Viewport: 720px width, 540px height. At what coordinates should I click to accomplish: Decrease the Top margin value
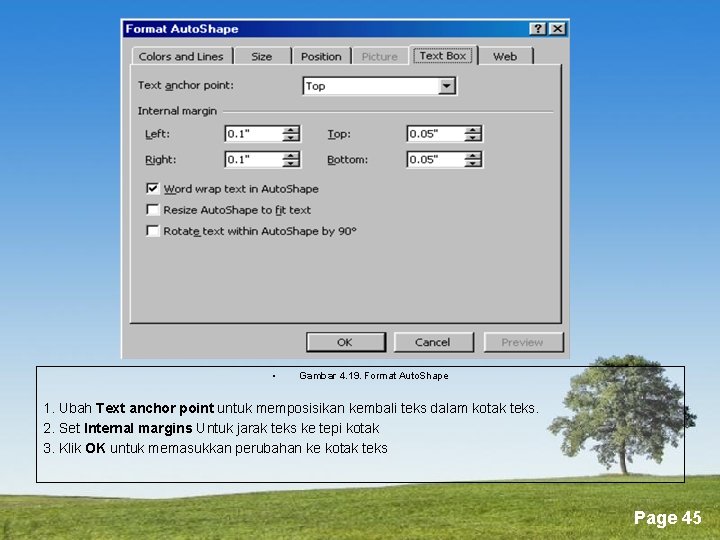(x=472, y=137)
